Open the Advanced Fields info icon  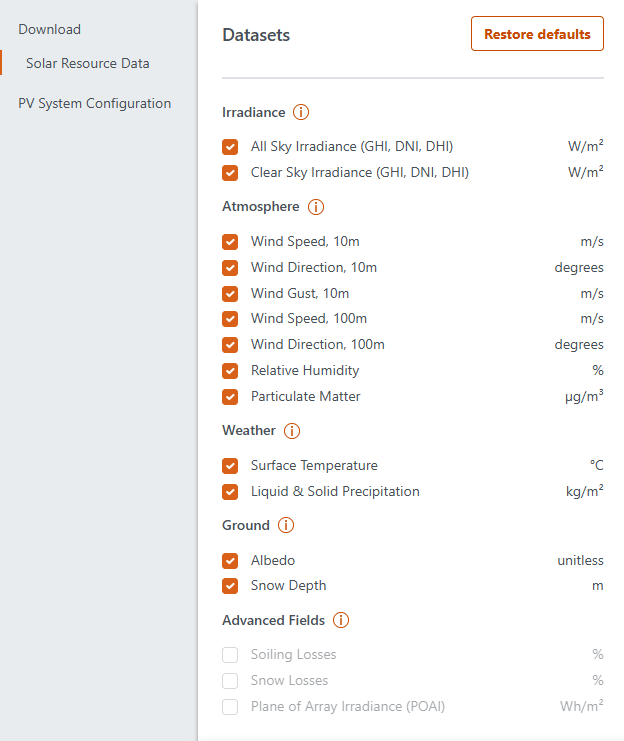341,620
